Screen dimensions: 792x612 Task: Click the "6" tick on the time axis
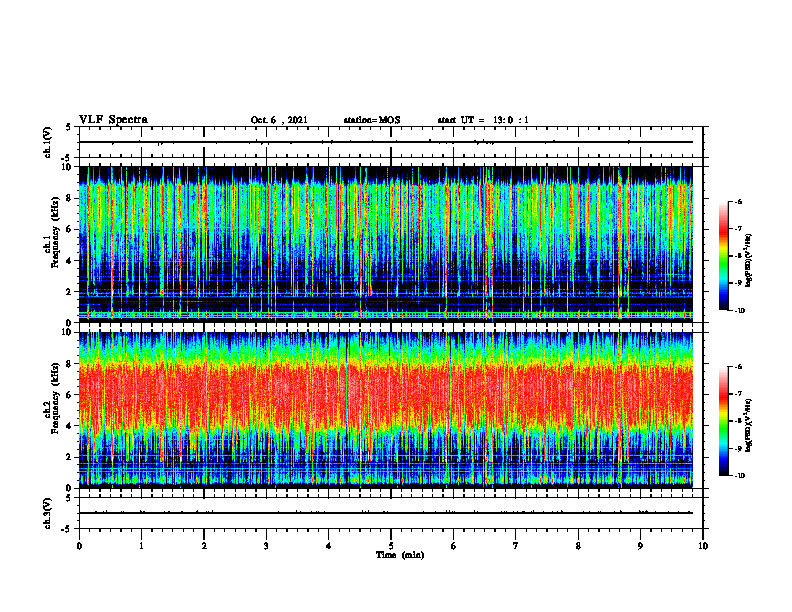454,546
